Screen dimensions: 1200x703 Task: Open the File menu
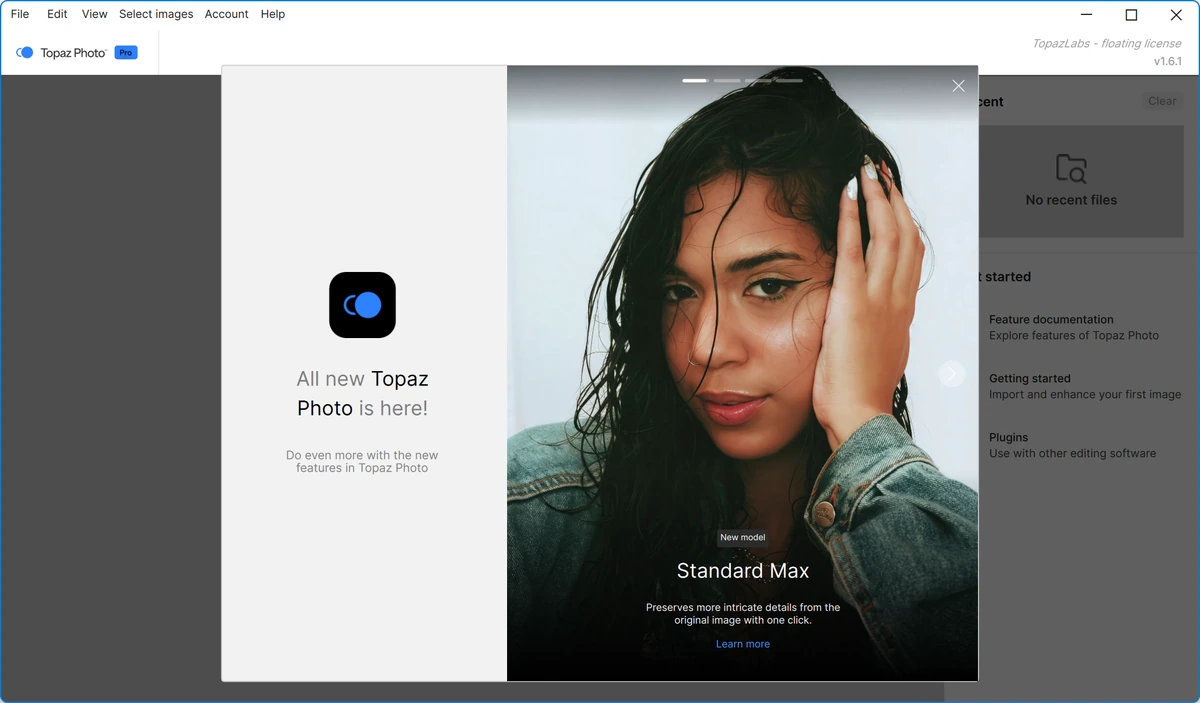pos(20,14)
